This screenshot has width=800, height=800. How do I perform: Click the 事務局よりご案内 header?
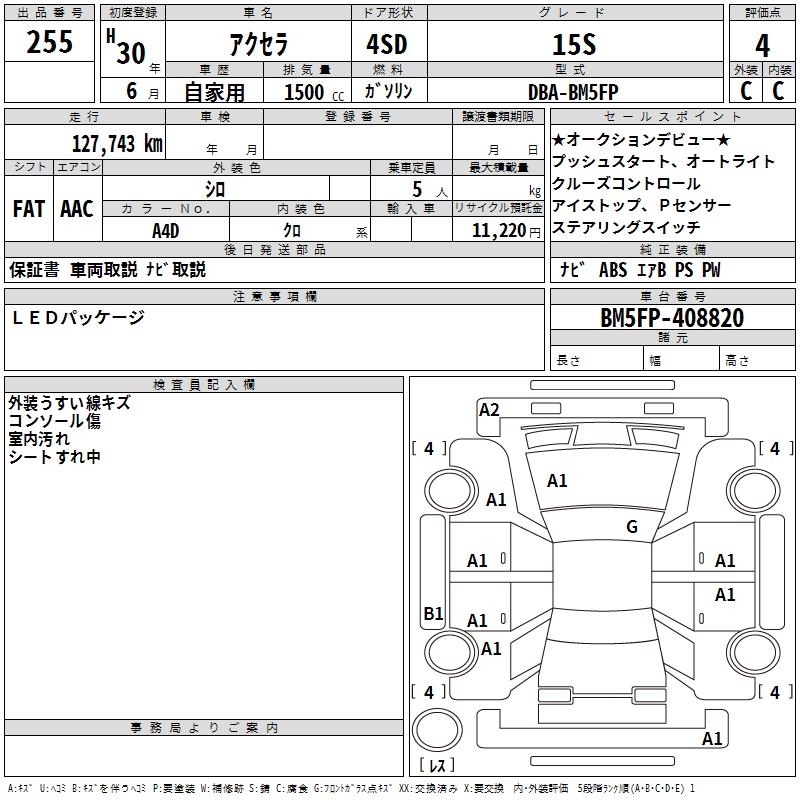[204, 728]
